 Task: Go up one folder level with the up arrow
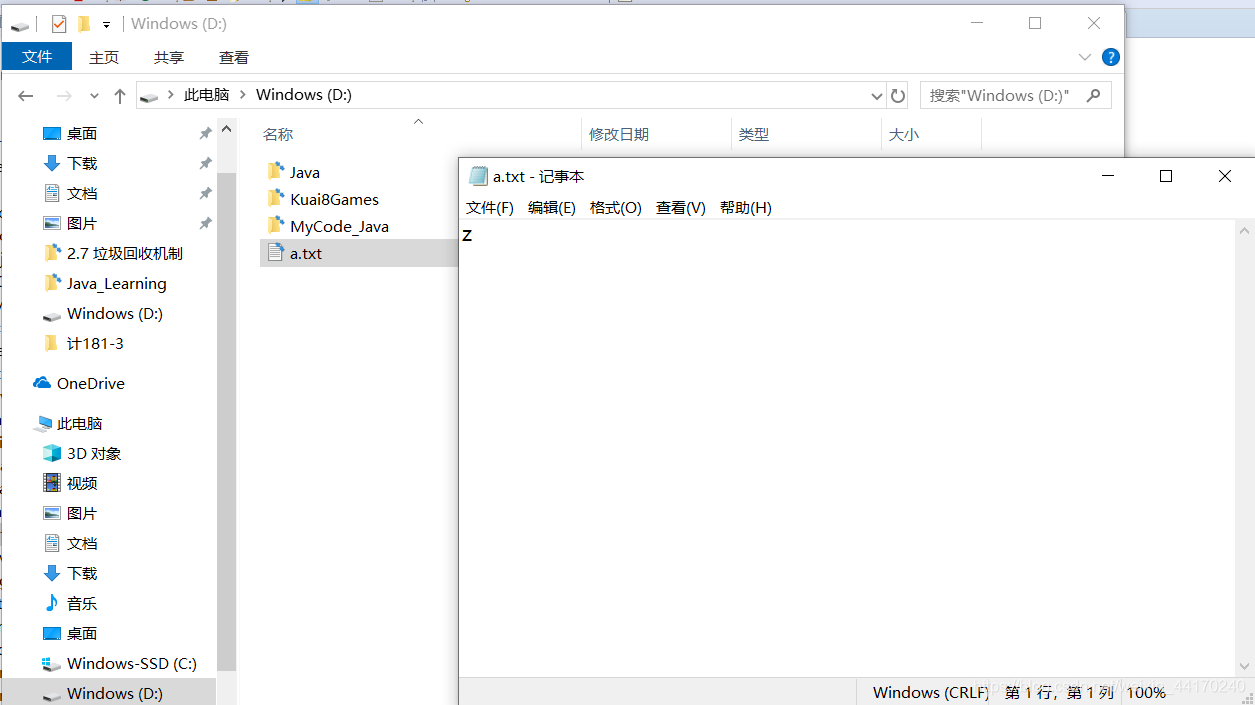(x=120, y=96)
